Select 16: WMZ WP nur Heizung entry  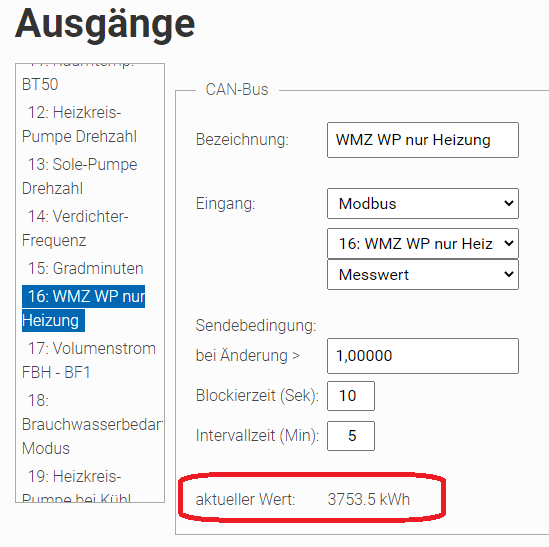click(83, 308)
